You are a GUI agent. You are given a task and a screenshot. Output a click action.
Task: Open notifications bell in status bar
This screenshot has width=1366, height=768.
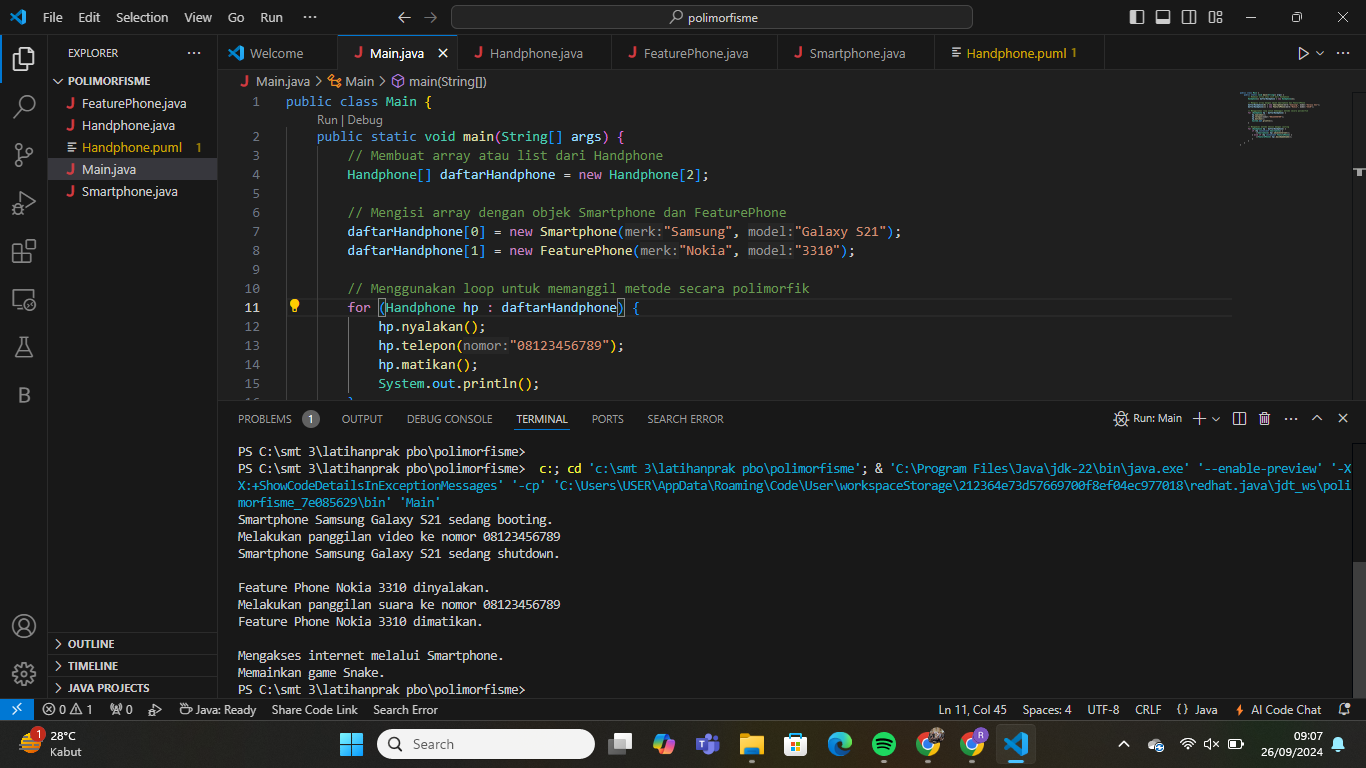coord(1343,710)
